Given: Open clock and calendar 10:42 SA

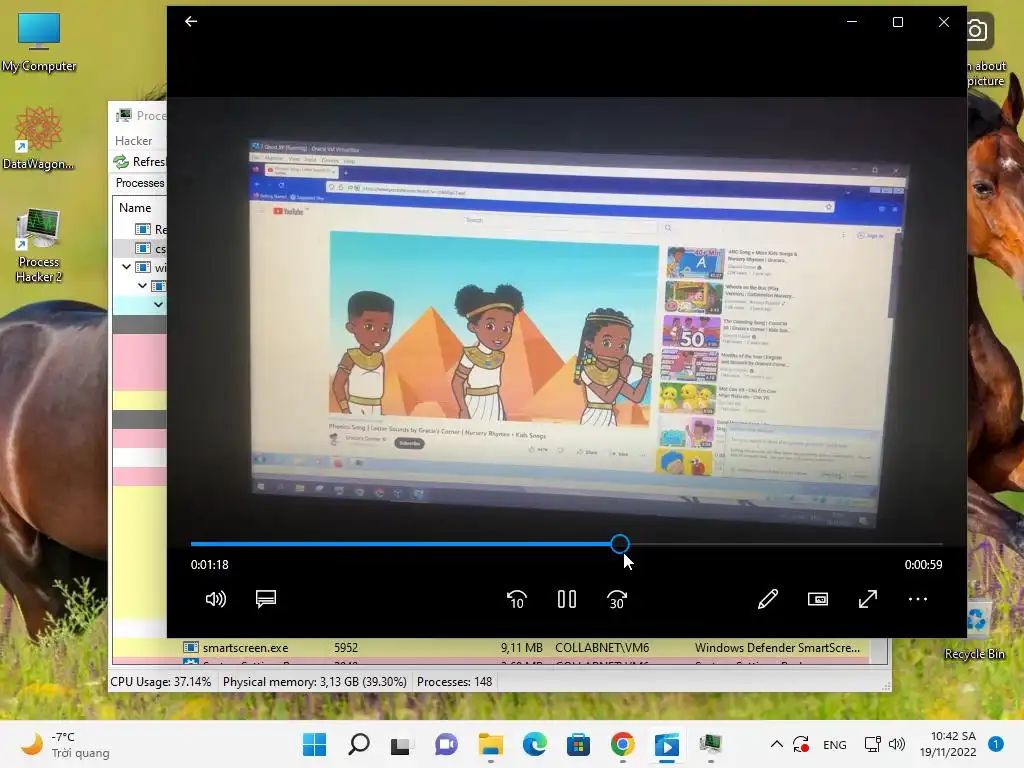Looking at the screenshot, I should tap(948, 744).
